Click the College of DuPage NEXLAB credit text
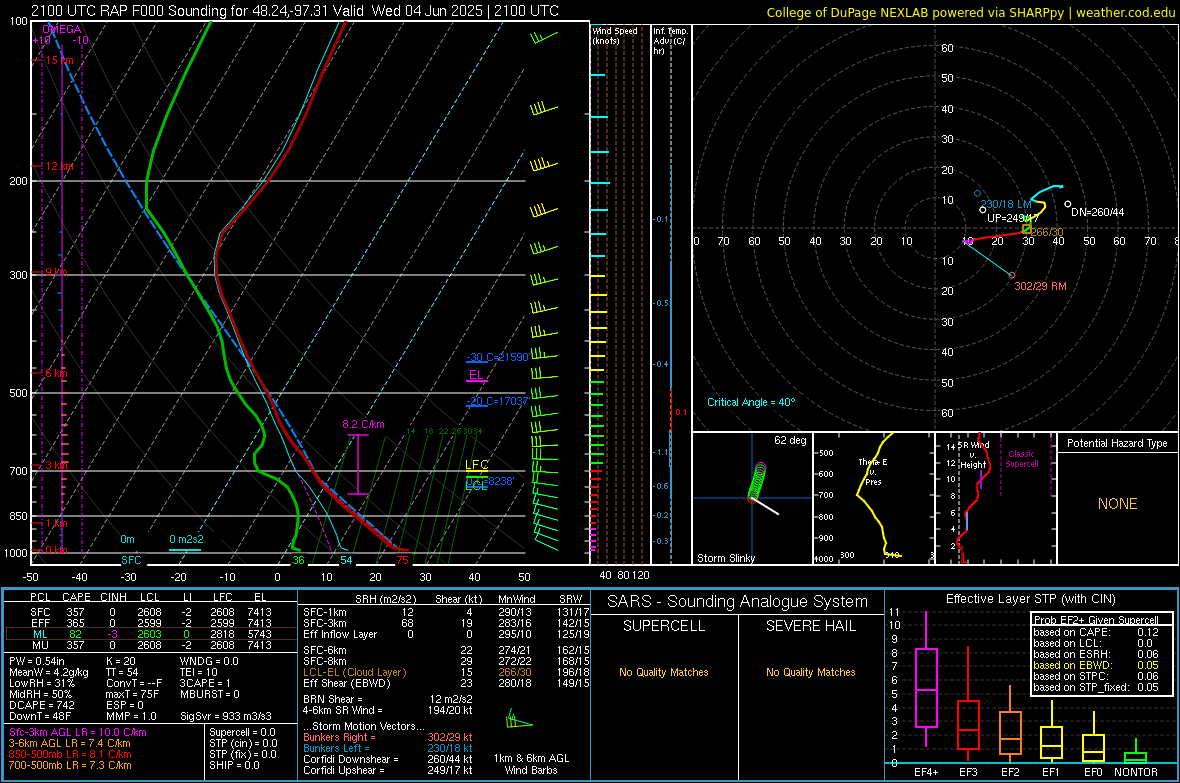The image size is (1180, 783). pyautogui.click(x=970, y=12)
